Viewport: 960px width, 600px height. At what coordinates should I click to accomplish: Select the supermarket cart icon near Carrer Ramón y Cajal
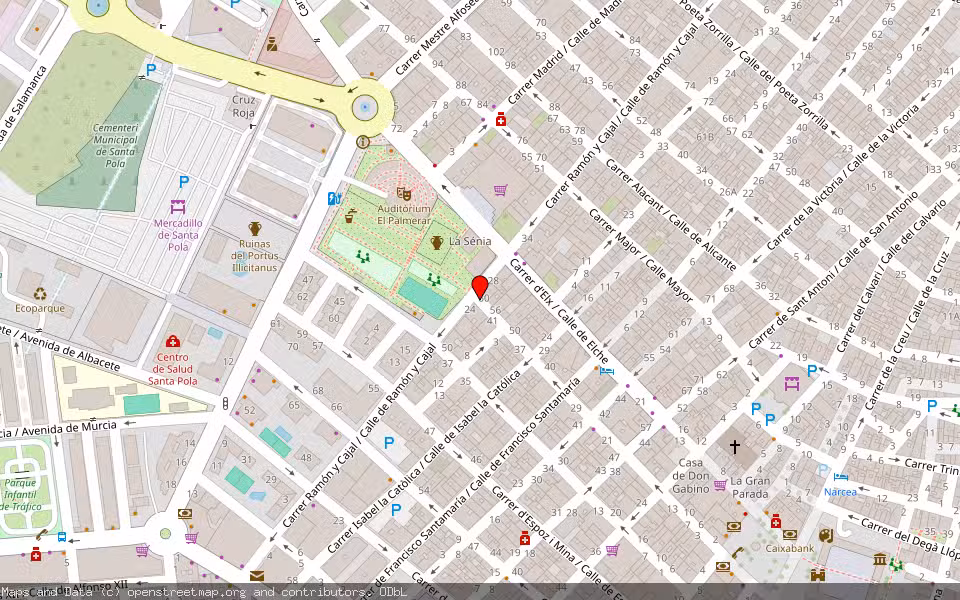tap(500, 189)
